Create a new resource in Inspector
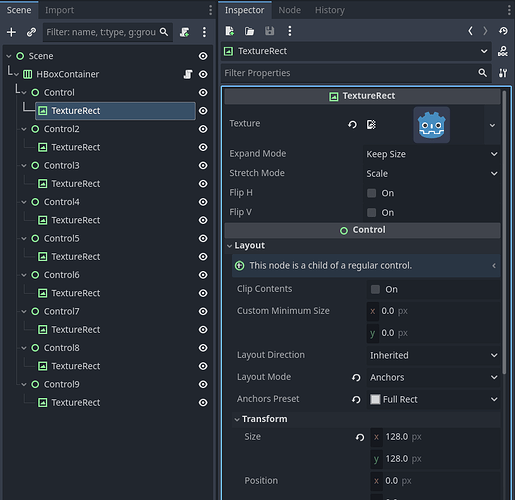Screen dimensions: 515x500 [230, 31]
